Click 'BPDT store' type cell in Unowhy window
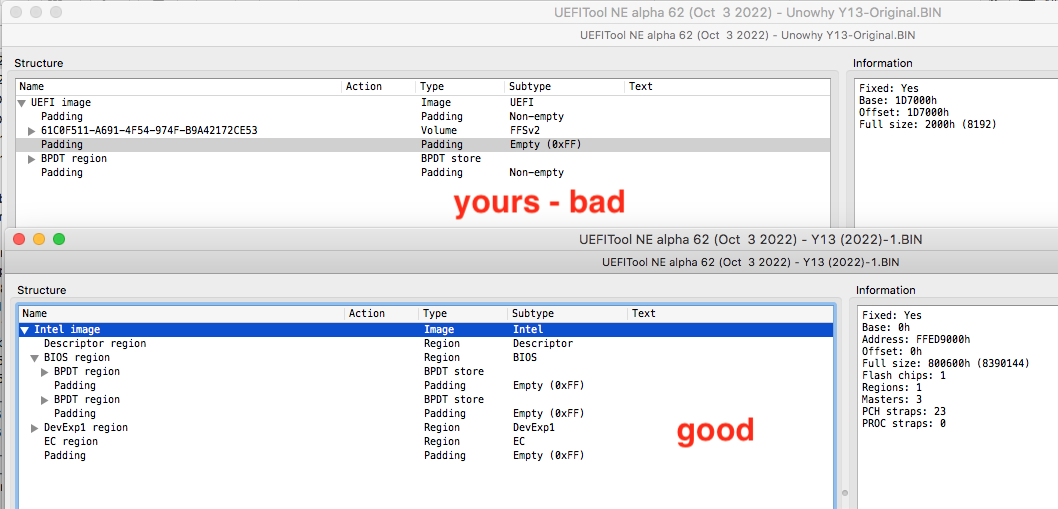The height and width of the screenshot is (509, 1058). [x=450, y=159]
